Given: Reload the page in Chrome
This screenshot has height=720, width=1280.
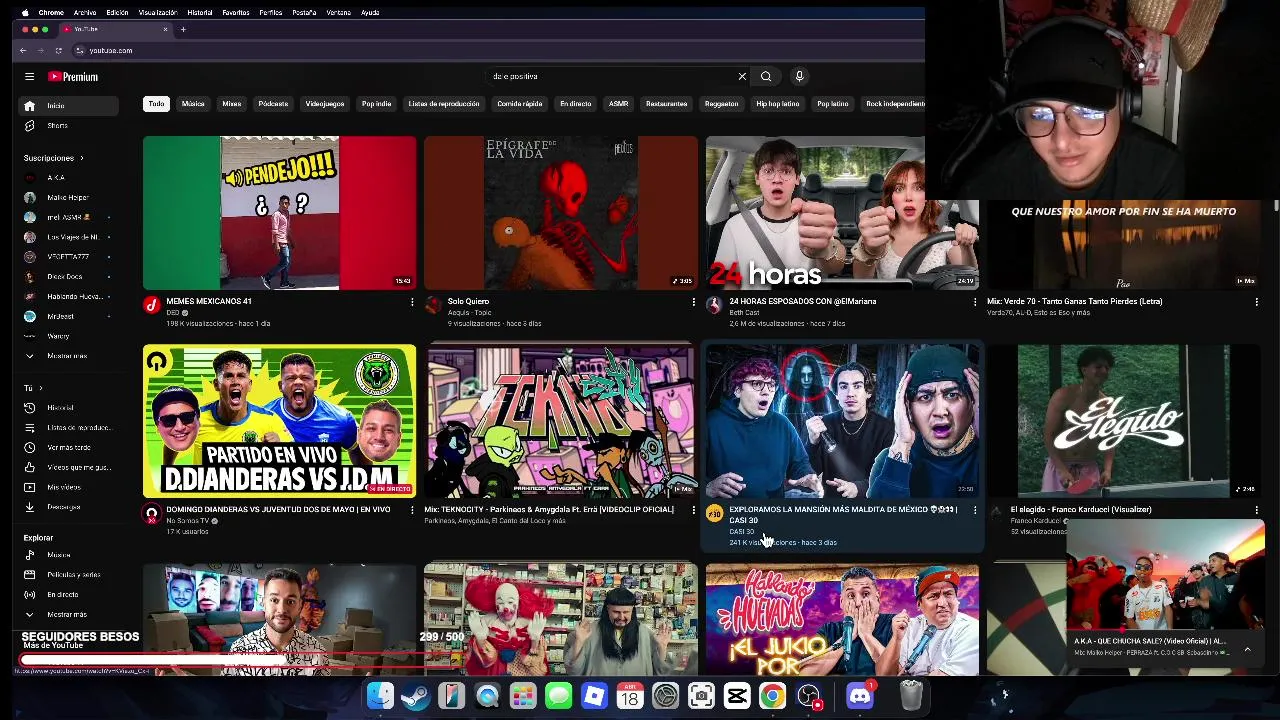Looking at the screenshot, I should click(58, 50).
